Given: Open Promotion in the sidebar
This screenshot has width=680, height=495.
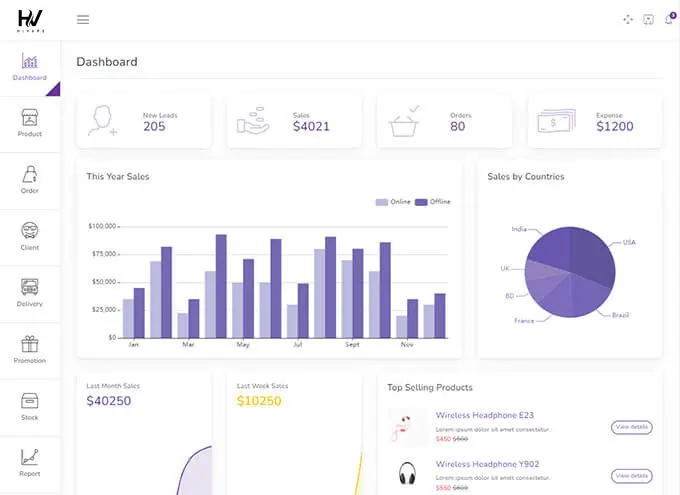Looking at the screenshot, I should (x=29, y=350).
